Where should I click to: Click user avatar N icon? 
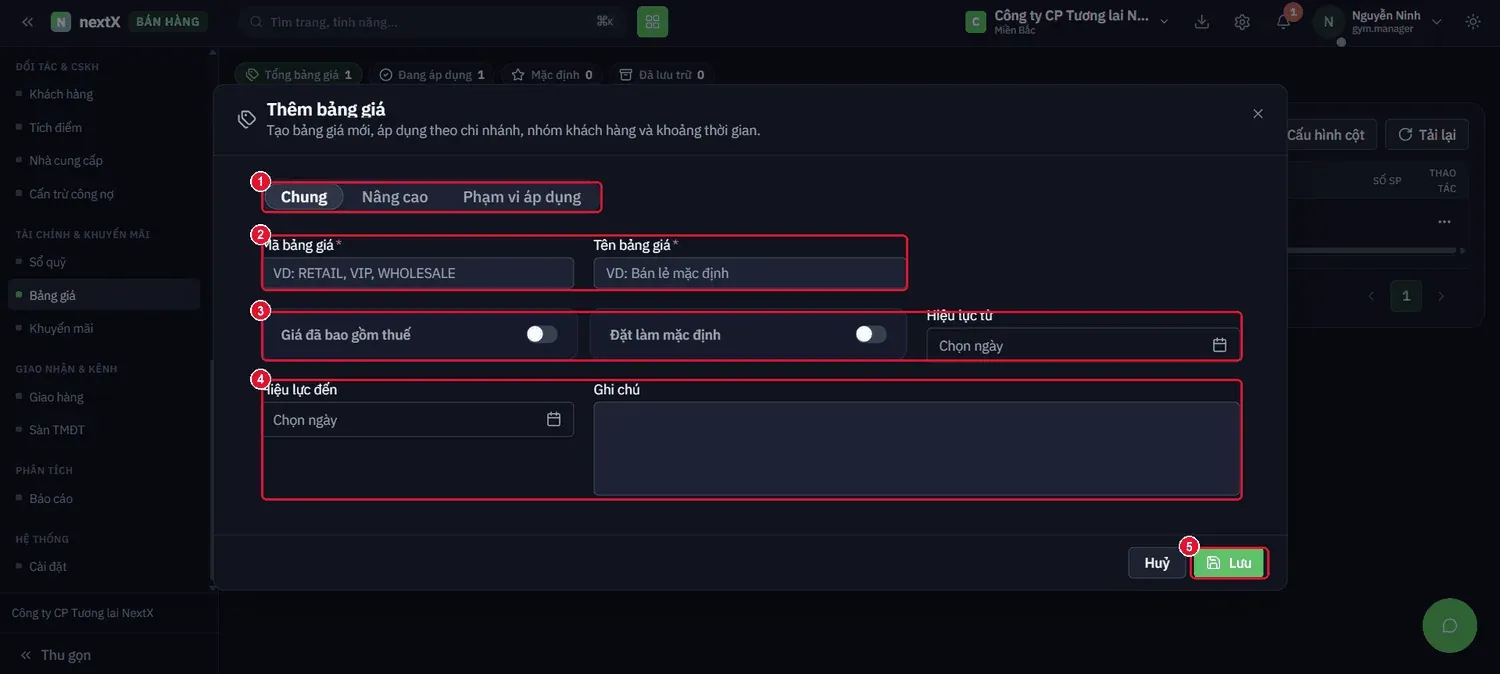[1328, 21]
